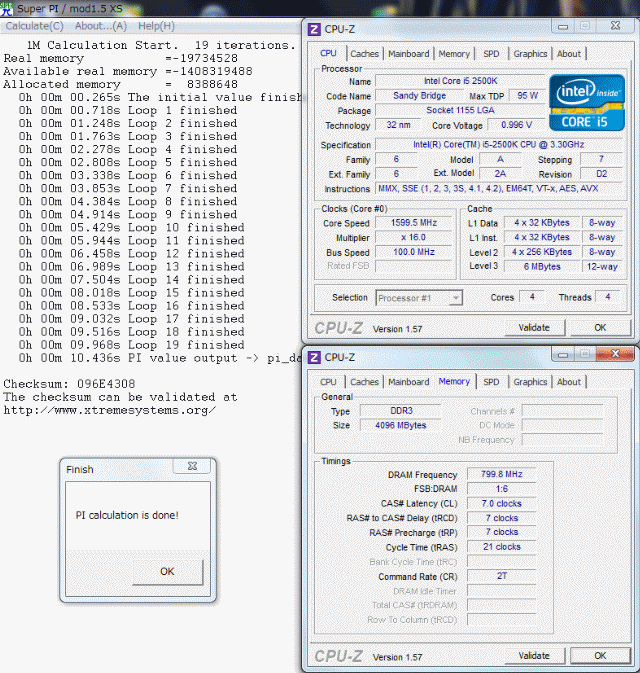Open the Calculate(C) menu
The image size is (640, 673).
[35, 26]
